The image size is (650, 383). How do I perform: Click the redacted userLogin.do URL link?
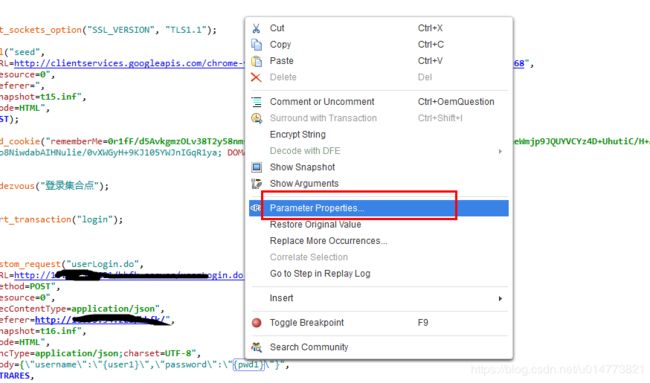click(129, 275)
